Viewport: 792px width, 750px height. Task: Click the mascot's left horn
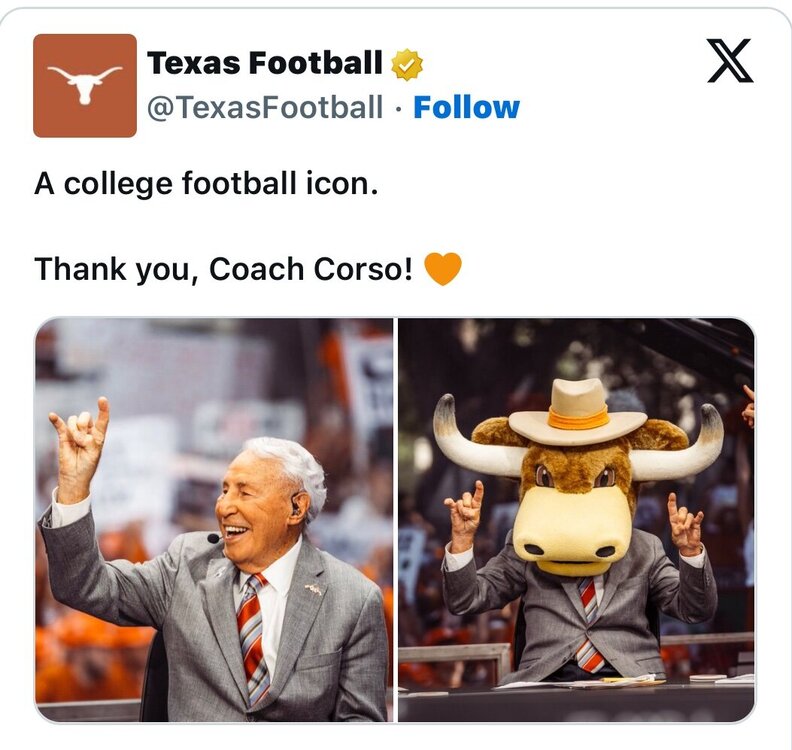[x=468, y=440]
